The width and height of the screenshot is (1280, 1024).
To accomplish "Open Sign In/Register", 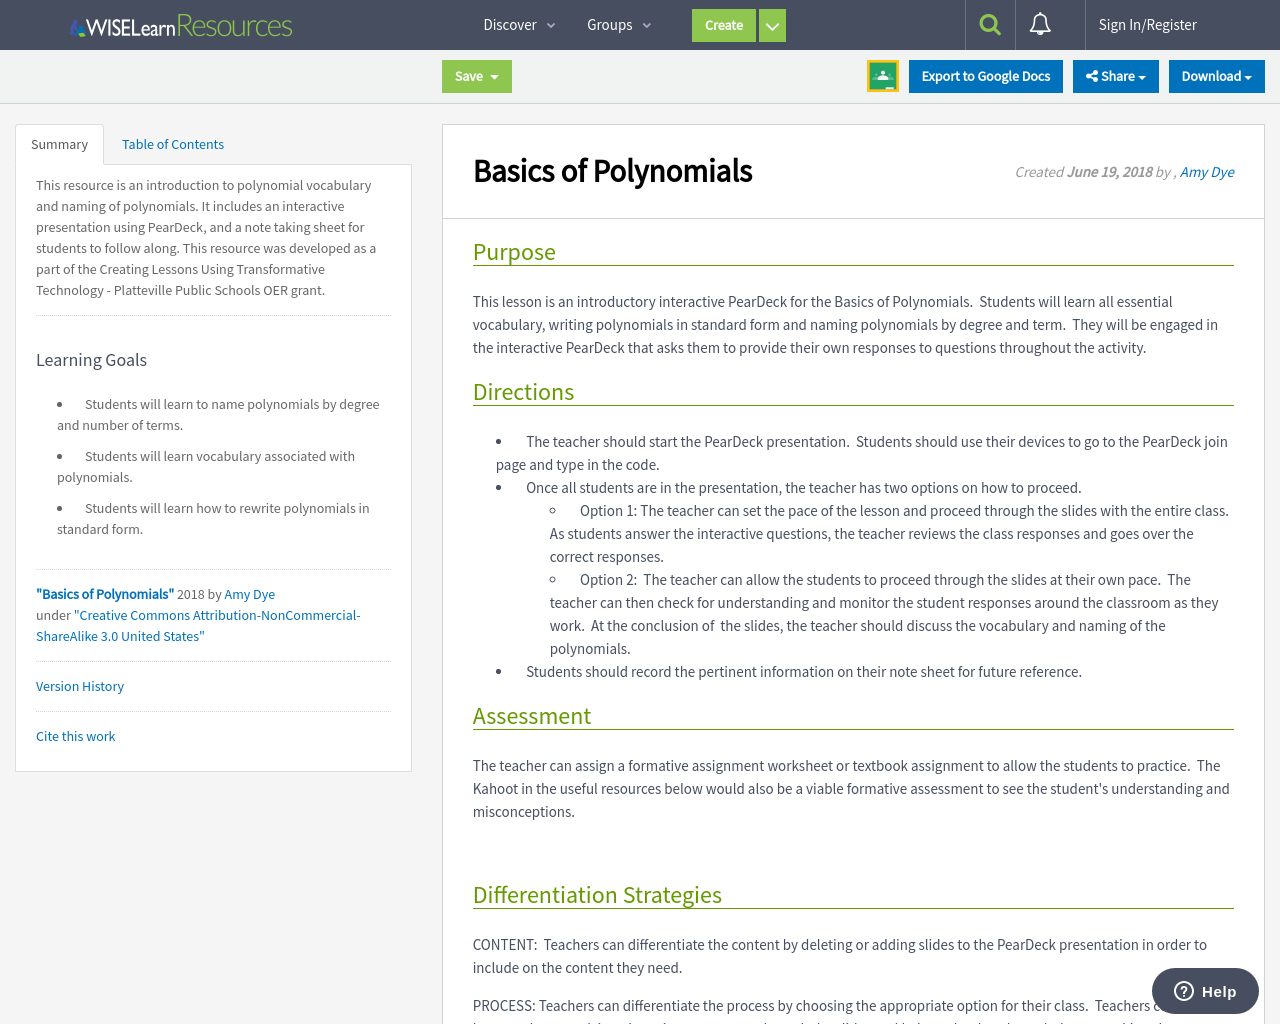I will click(x=1147, y=23).
